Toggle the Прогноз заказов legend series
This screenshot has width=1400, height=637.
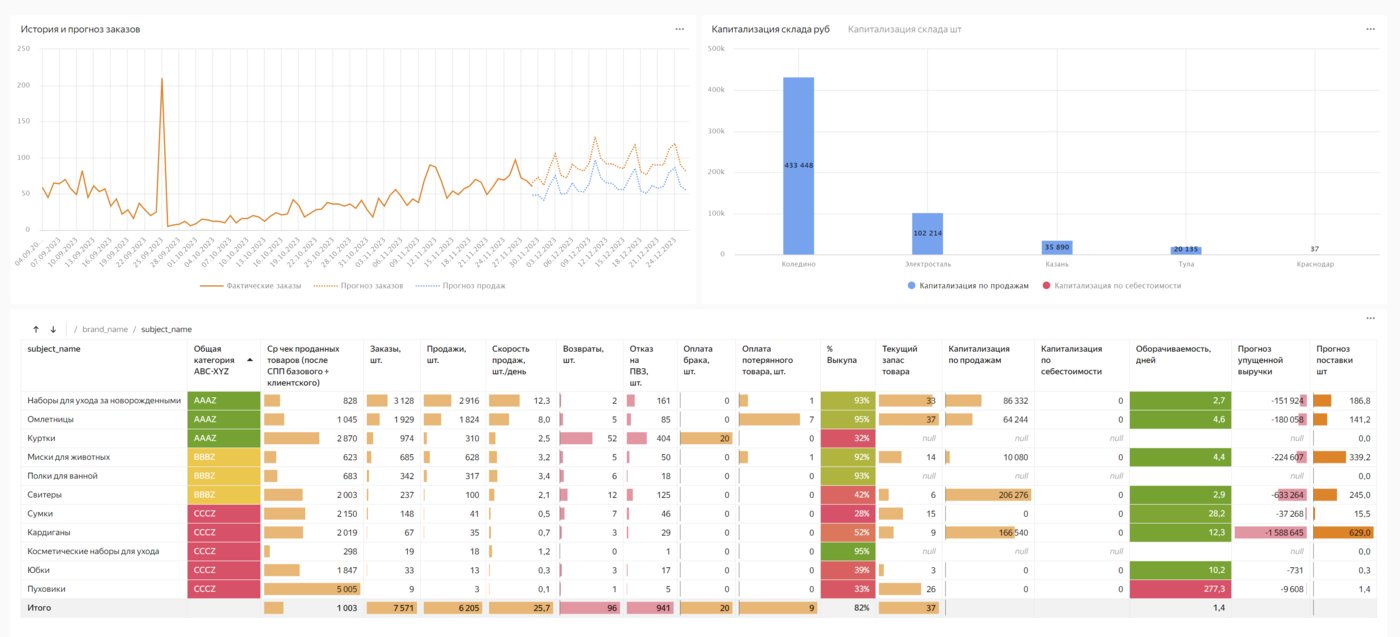click(358, 286)
